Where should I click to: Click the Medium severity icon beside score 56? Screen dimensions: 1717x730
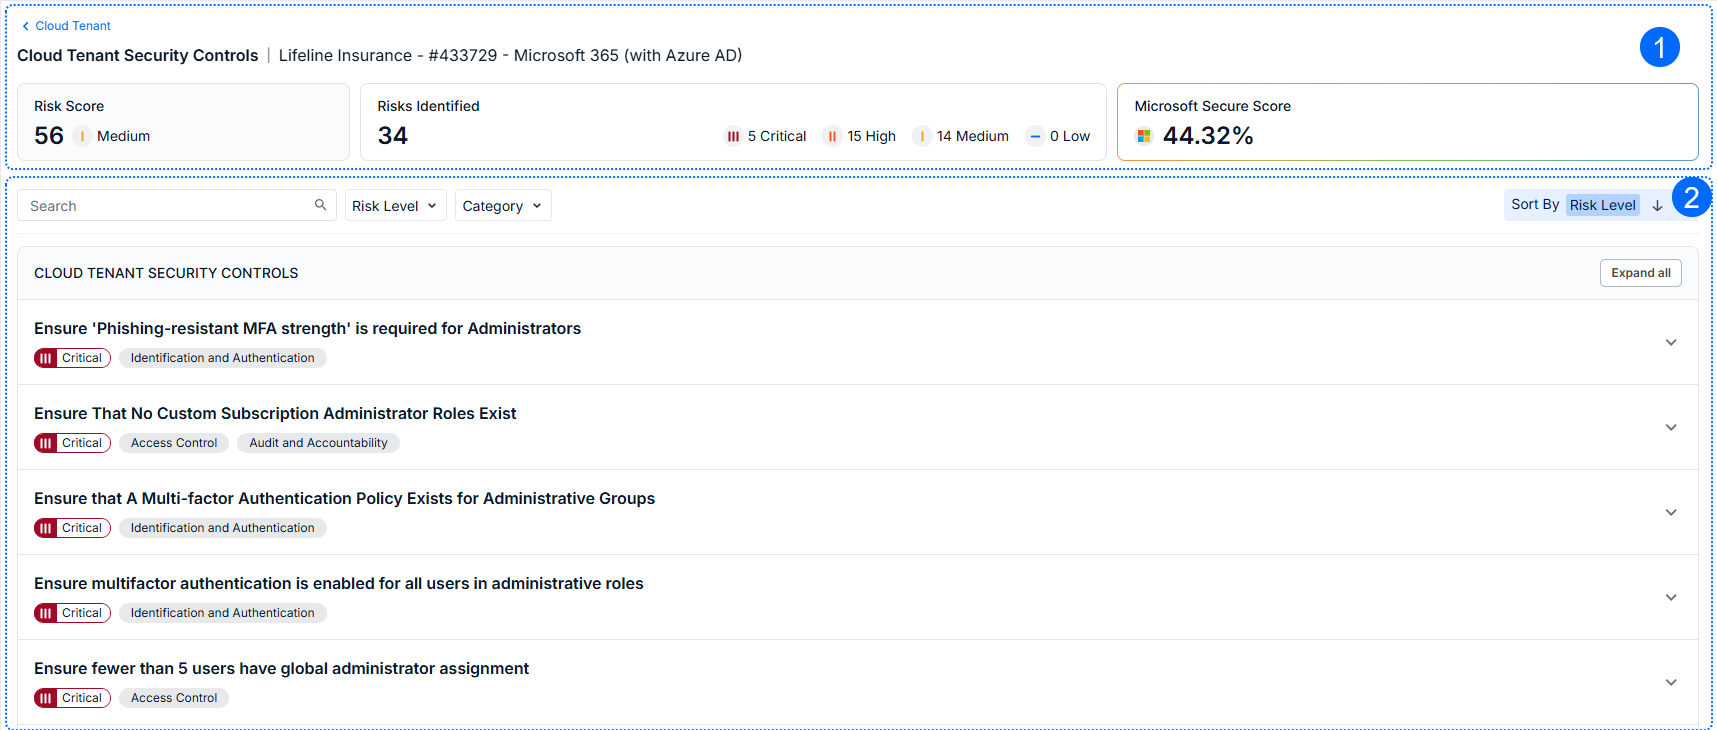click(x=82, y=136)
